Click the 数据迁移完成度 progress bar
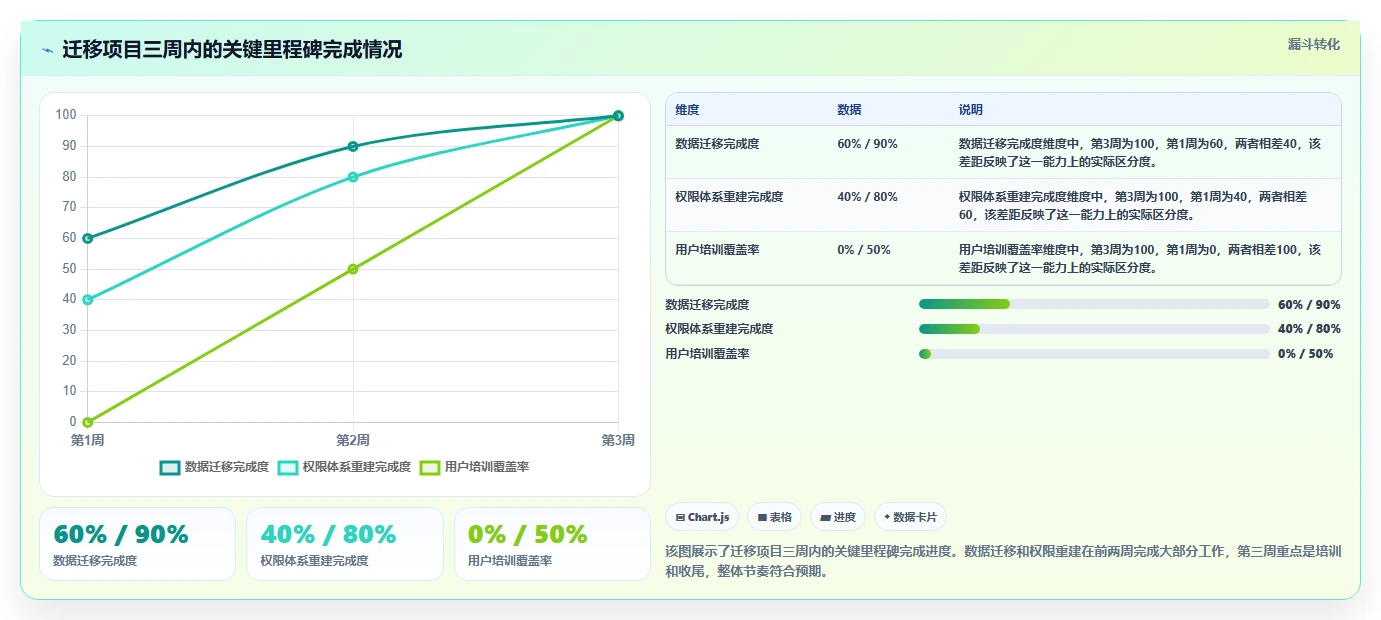This screenshot has height=620, width=1381. (1094, 304)
